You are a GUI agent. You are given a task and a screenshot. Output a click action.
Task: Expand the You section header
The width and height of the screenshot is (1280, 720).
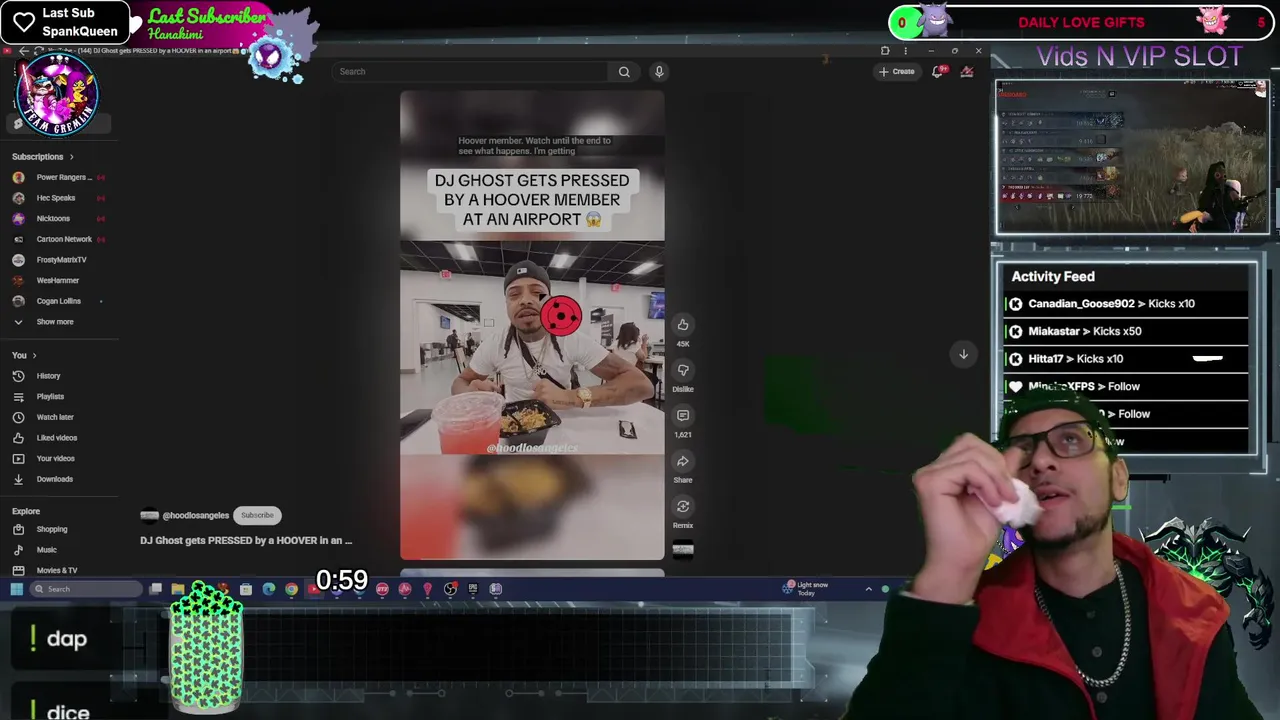[24, 355]
